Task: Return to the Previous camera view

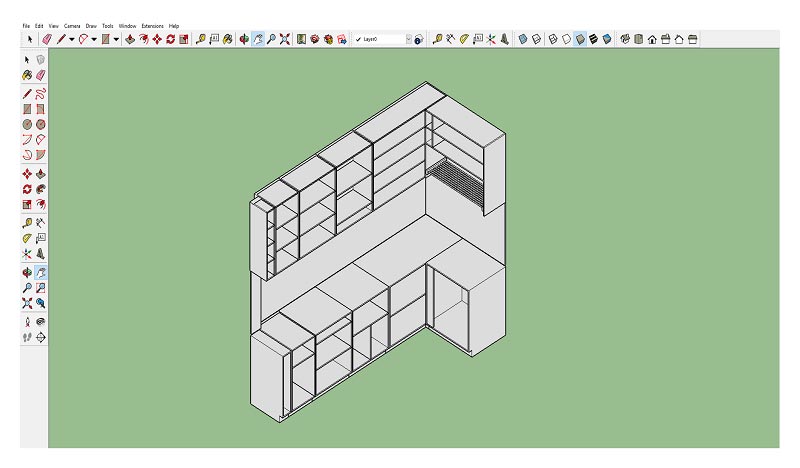Action: [40, 303]
